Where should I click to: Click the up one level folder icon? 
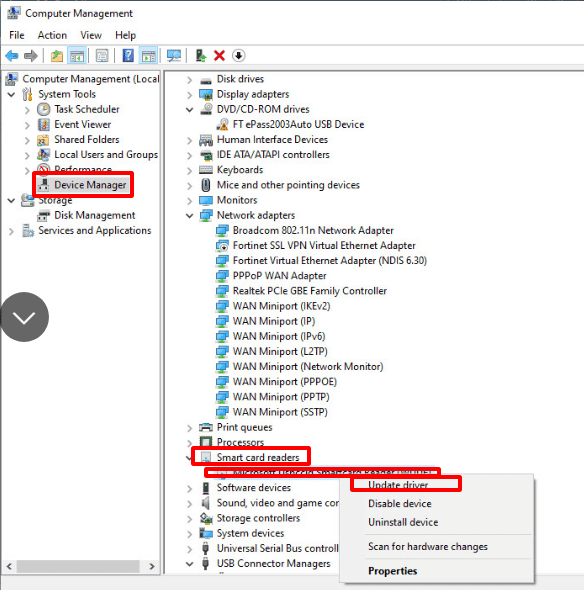(57, 56)
